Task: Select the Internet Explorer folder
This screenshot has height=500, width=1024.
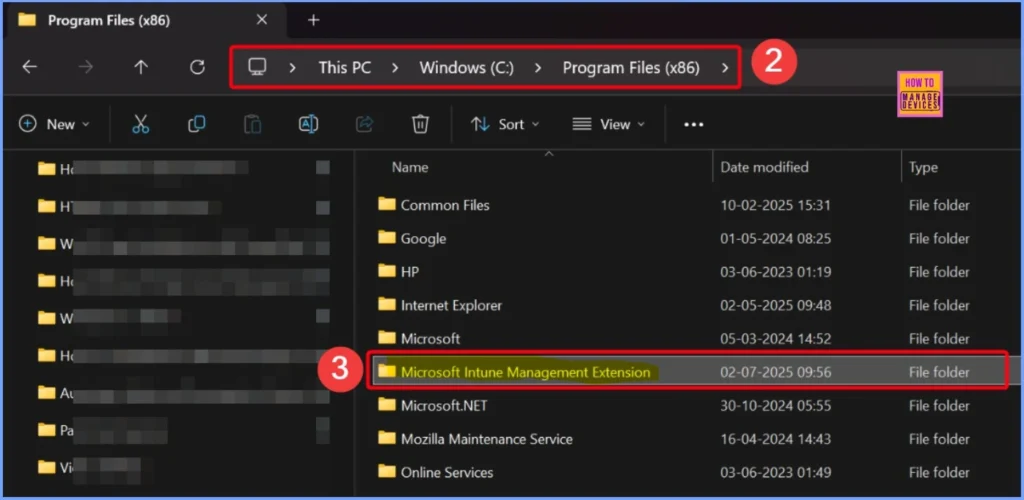Action: pos(689,305)
